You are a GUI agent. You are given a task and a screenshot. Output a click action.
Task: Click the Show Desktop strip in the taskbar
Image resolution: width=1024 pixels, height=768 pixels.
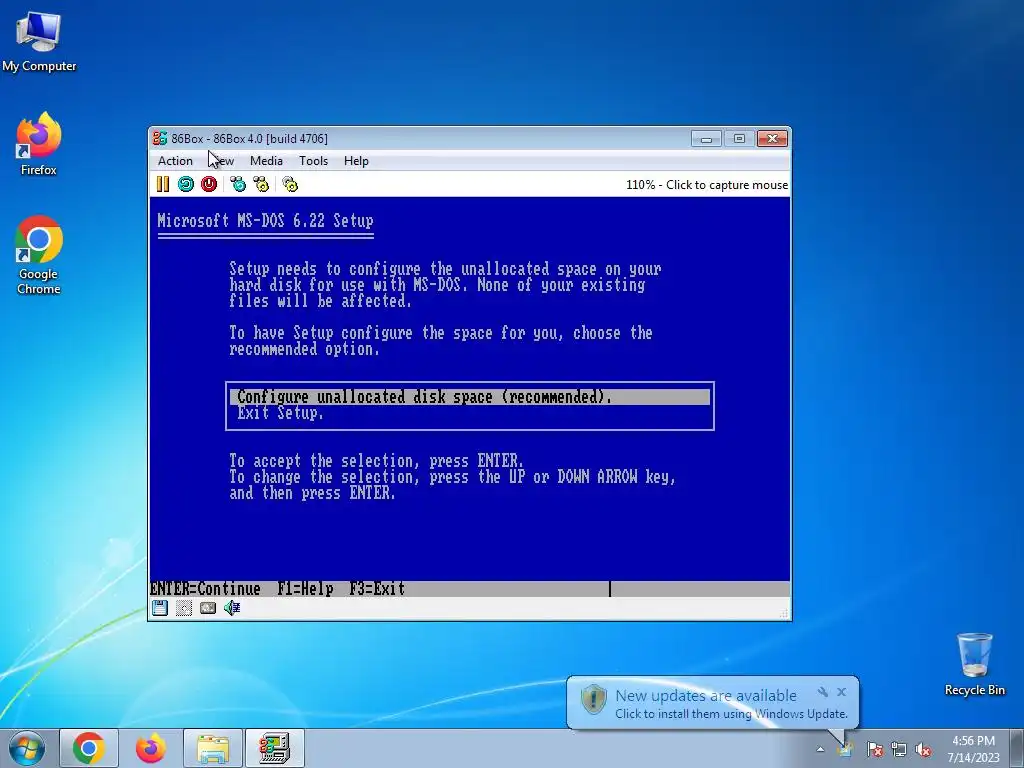(1019, 748)
